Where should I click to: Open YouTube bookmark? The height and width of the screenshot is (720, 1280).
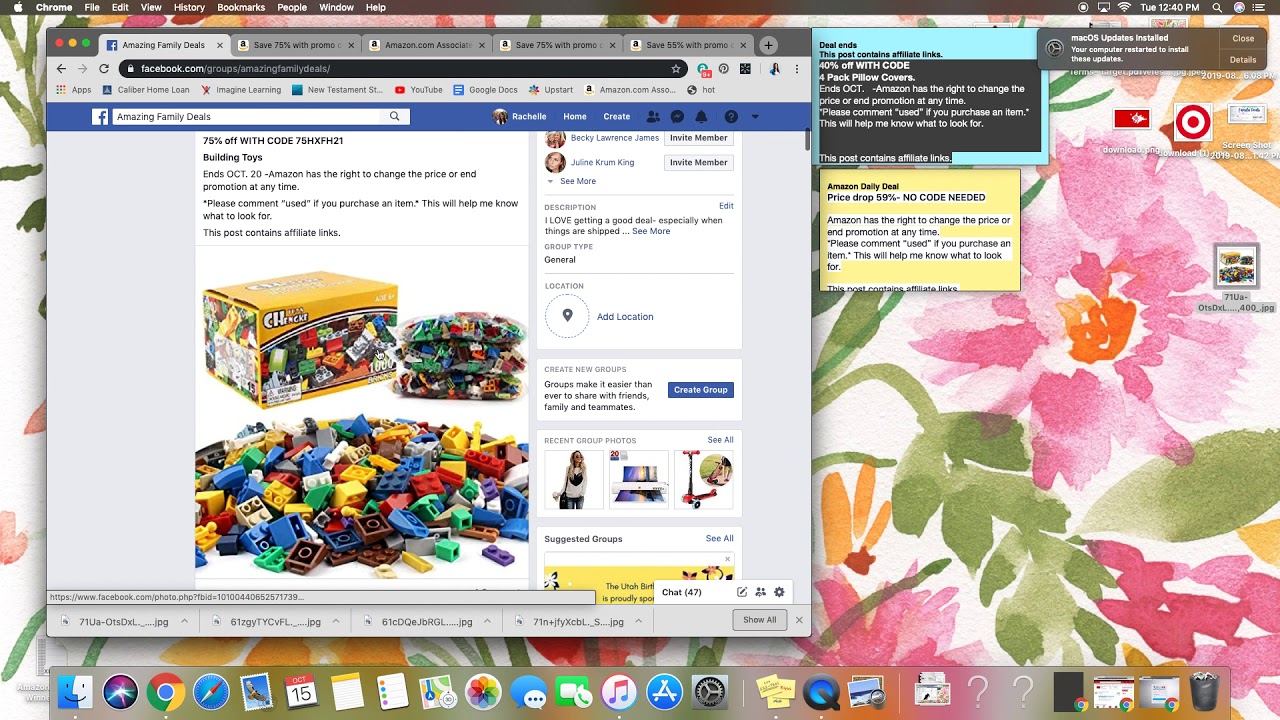click(x=418, y=90)
